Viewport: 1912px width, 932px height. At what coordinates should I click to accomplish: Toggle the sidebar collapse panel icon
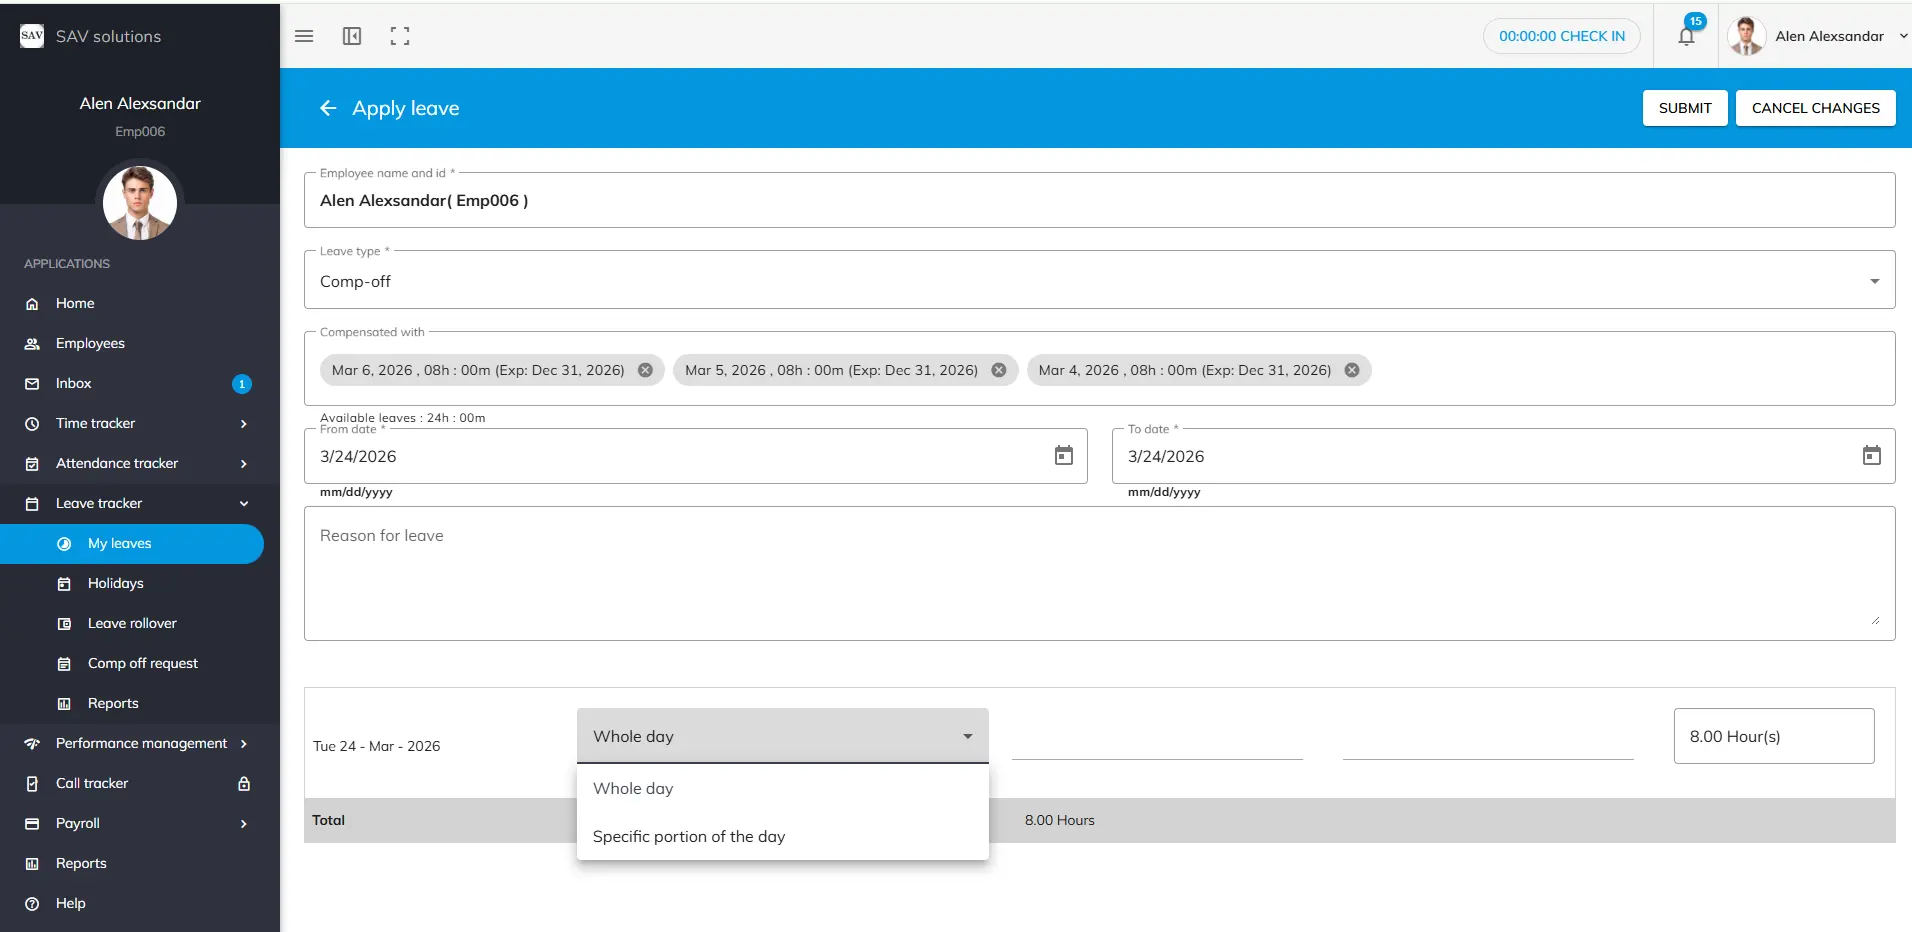[352, 36]
